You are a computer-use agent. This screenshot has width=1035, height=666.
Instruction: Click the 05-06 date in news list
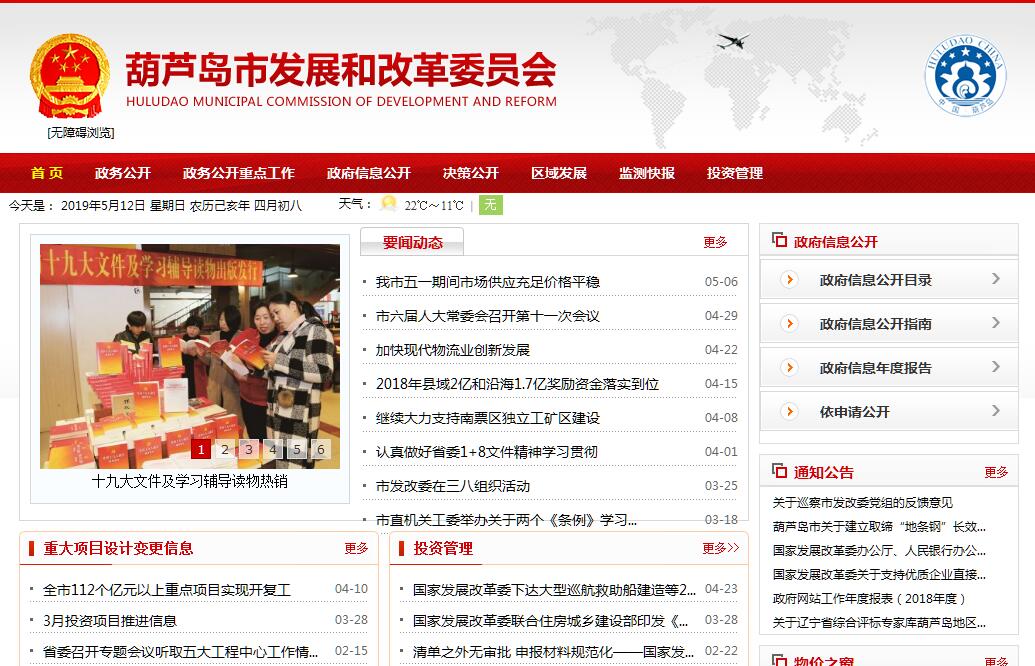[x=721, y=282]
